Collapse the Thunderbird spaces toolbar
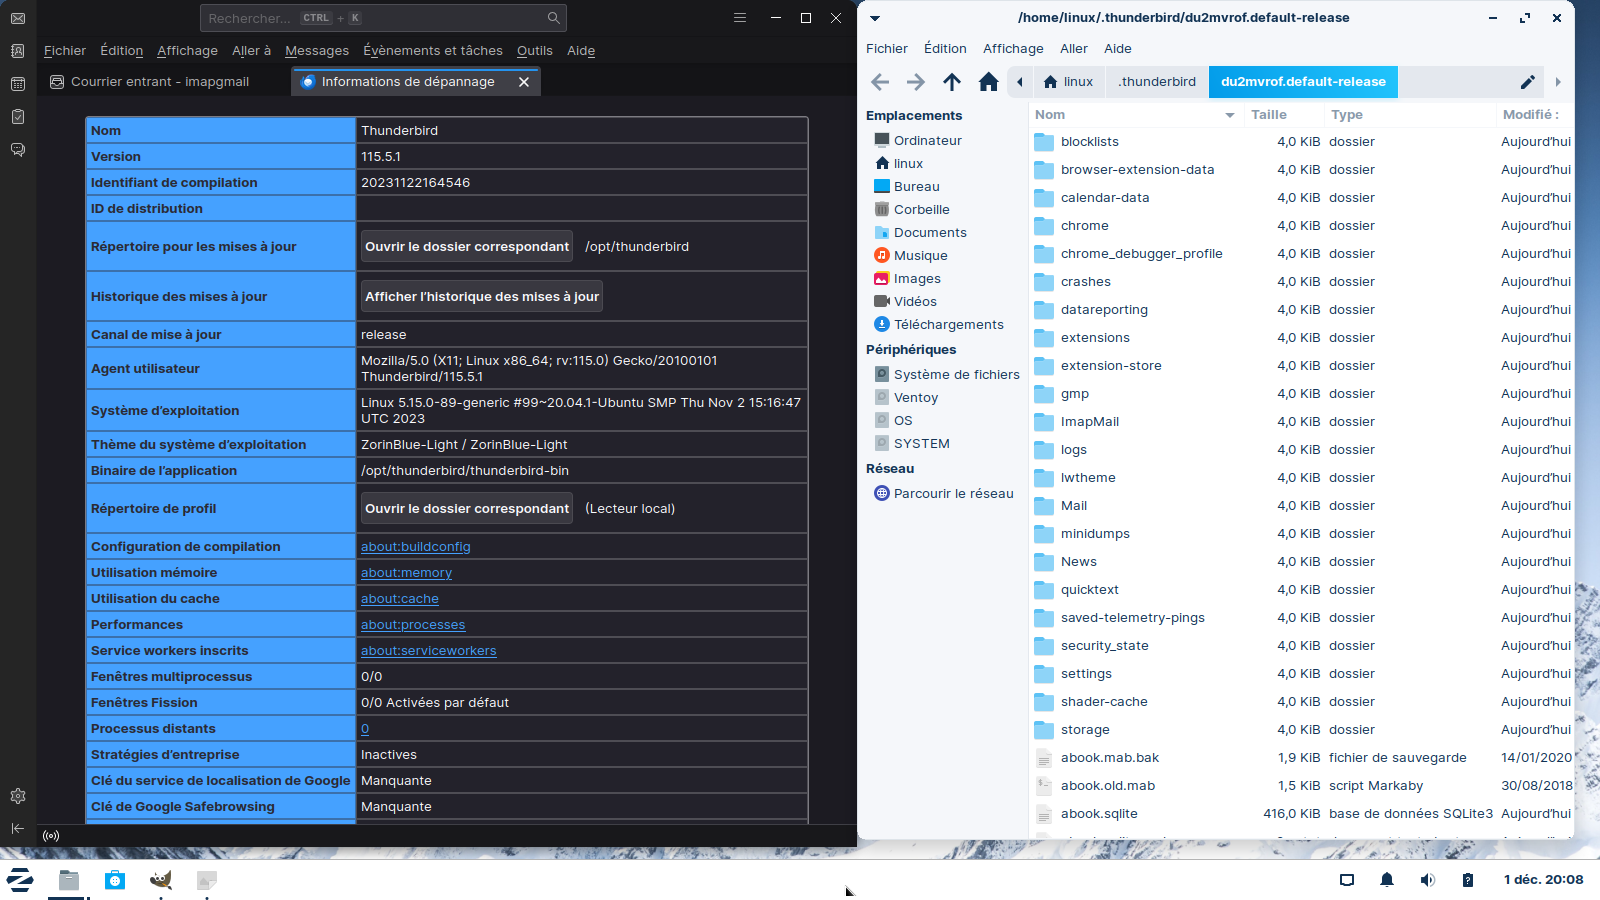Screen dimensions: 1600x900 [x=18, y=828]
